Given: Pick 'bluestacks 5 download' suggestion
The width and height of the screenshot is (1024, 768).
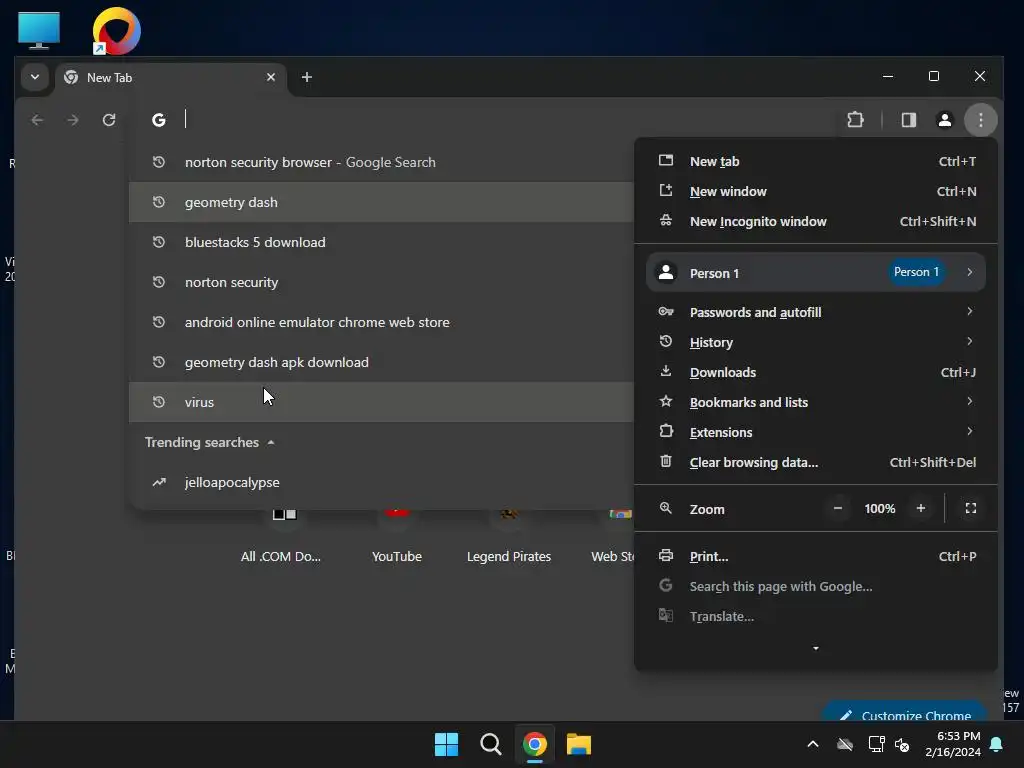Looking at the screenshot, I should point(381,242).
